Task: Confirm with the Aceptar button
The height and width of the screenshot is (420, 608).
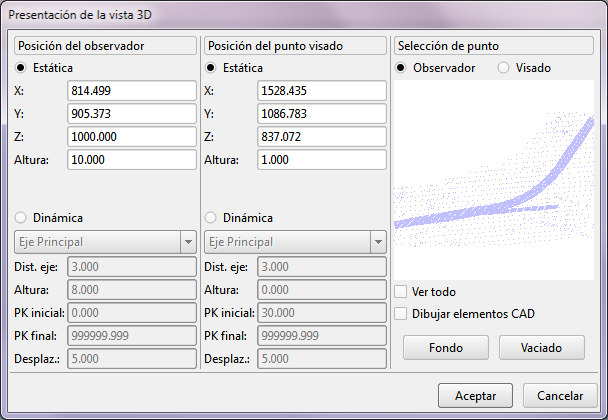Action: 475,395
